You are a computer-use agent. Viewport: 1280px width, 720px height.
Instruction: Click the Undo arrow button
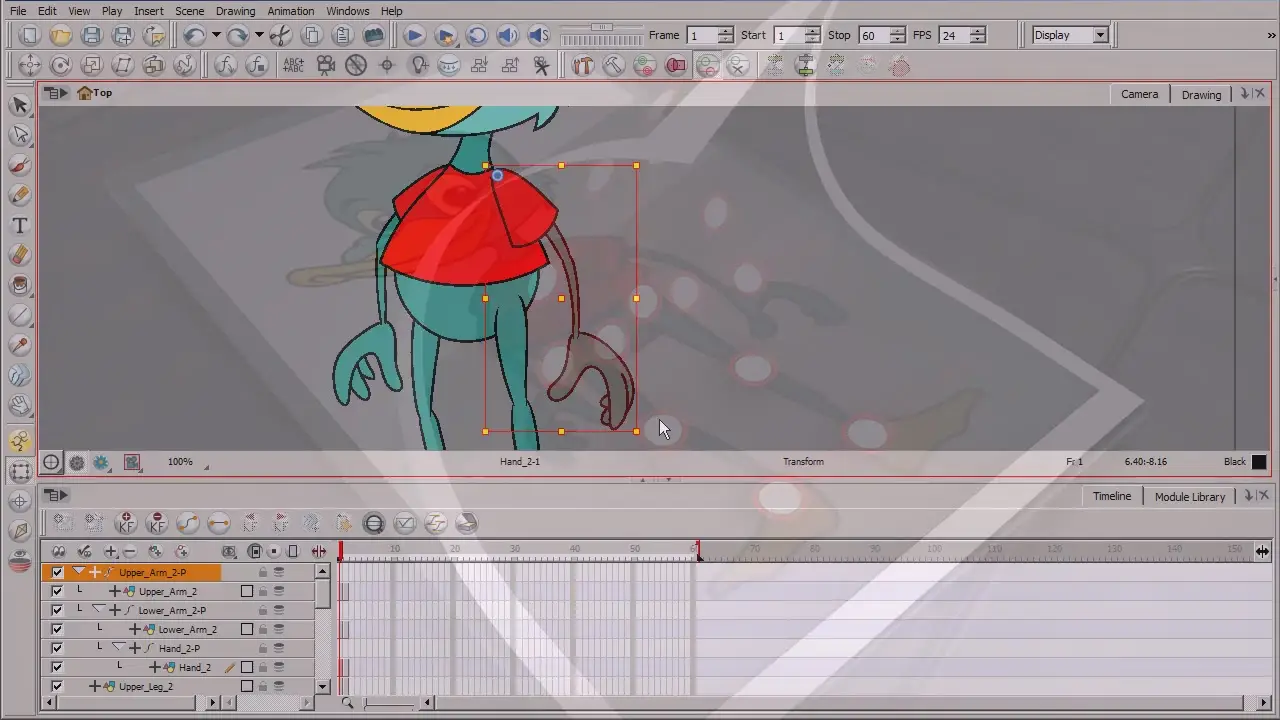click(x=194, y=35)
